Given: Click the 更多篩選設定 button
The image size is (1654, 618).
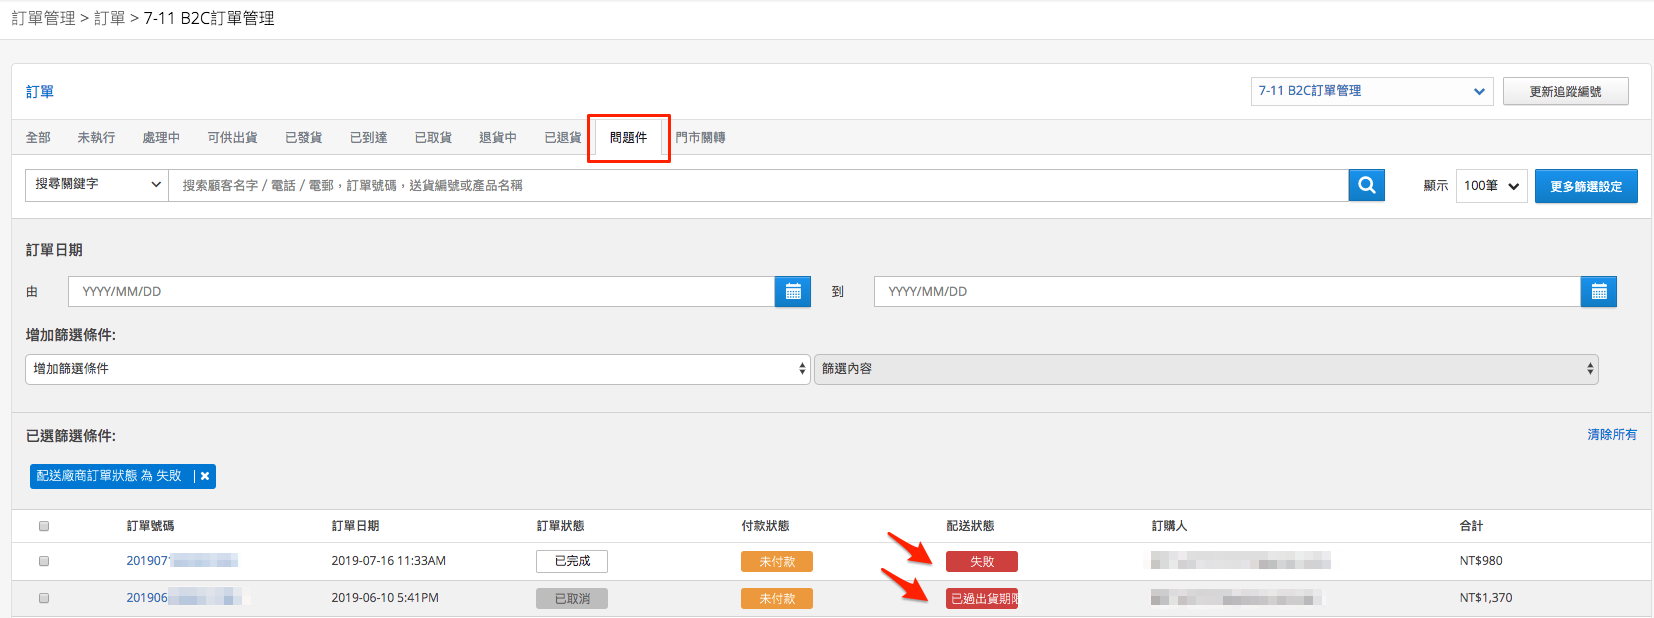Looking at the screenshot, I should click(1586, 186).
